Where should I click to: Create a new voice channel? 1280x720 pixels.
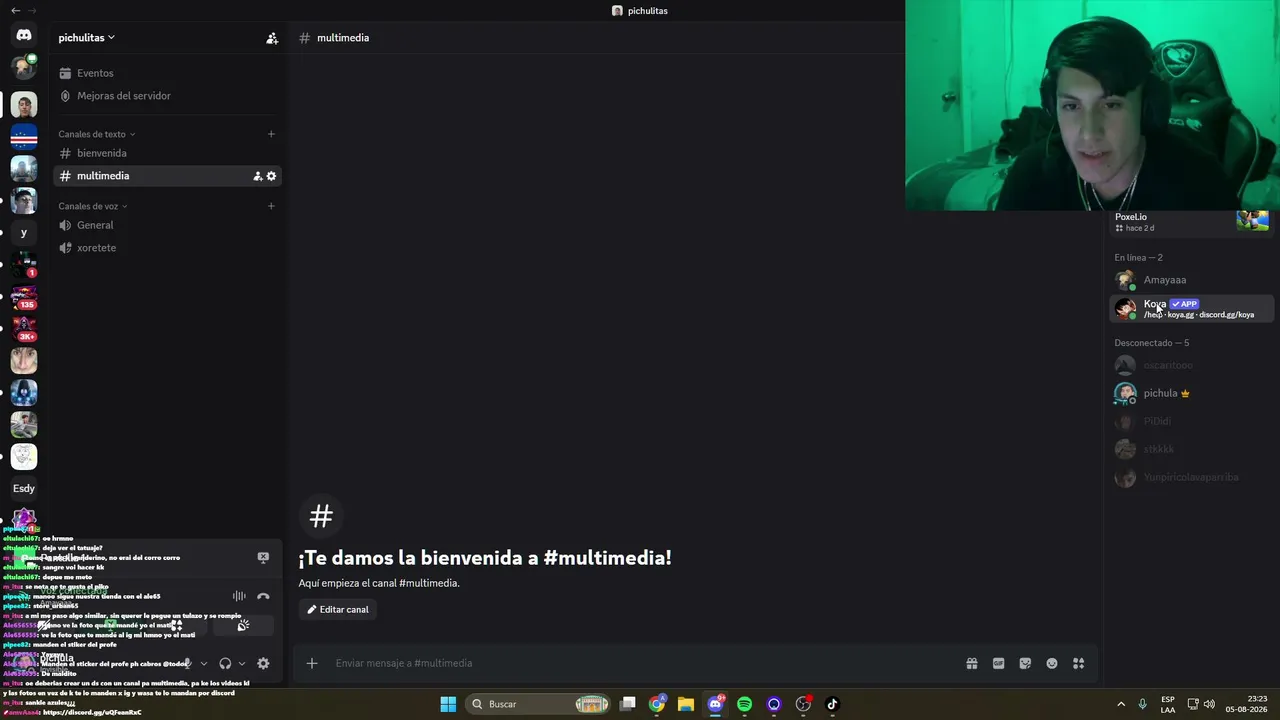coord(271,206)
